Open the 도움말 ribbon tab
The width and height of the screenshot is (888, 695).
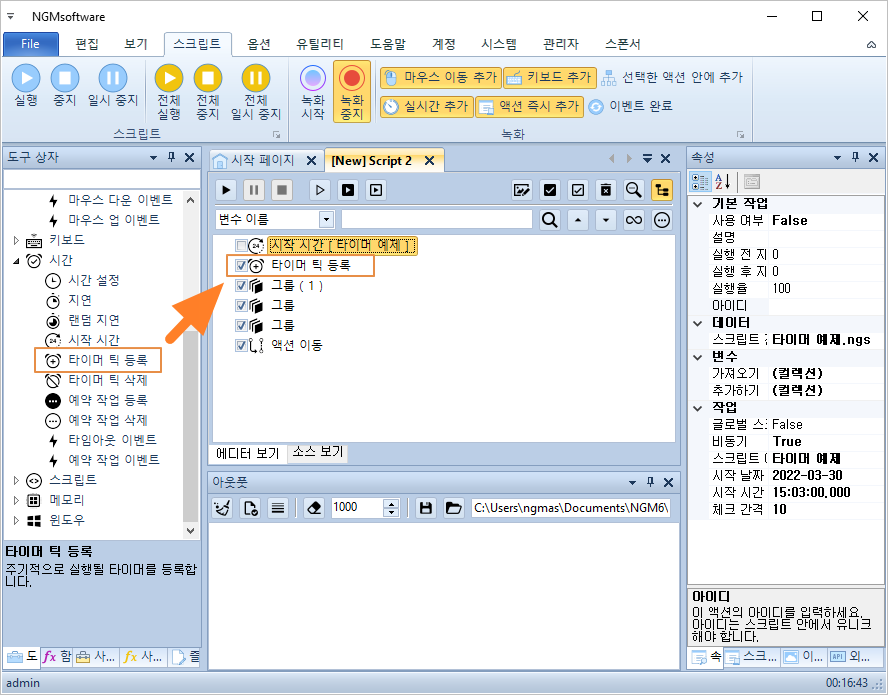[388, 44]
